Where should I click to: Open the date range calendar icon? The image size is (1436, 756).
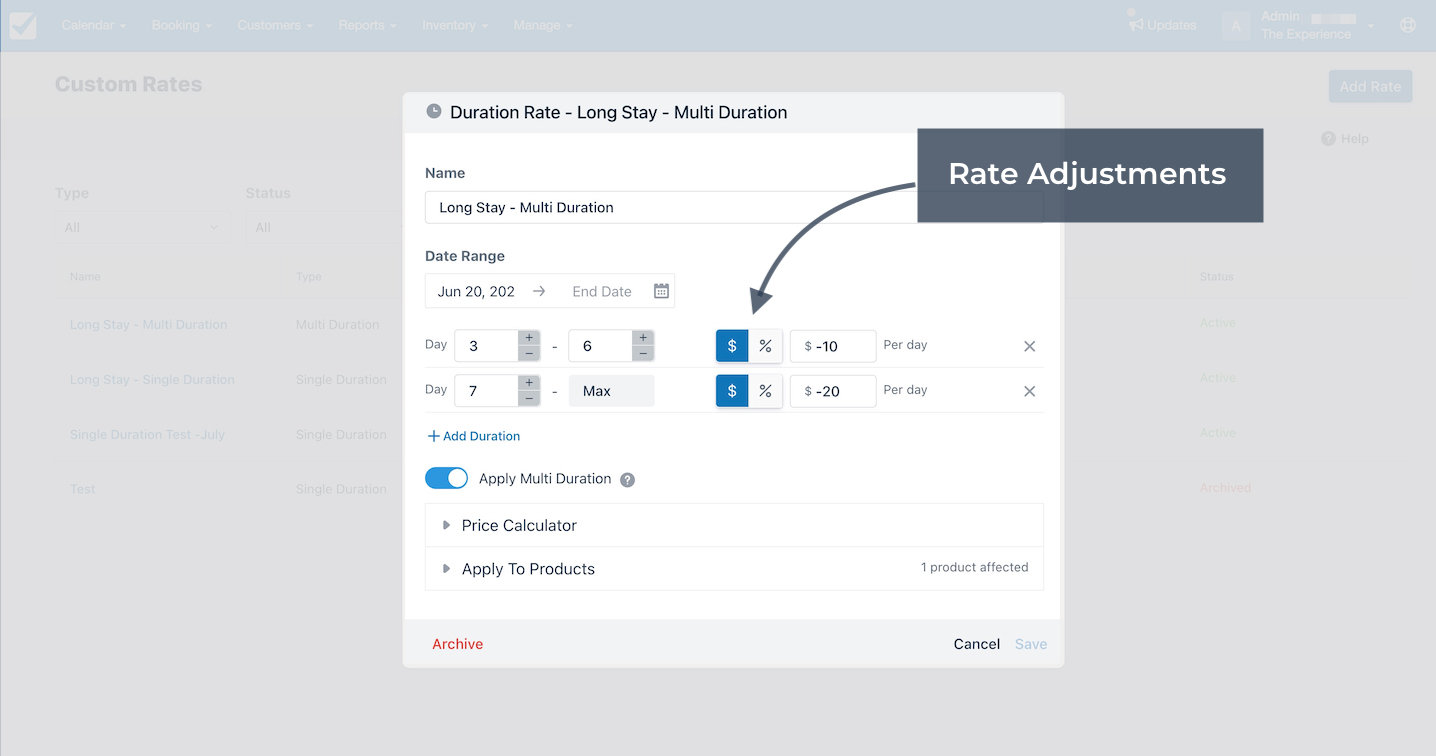pyautogui.click(x=661, y=291)
